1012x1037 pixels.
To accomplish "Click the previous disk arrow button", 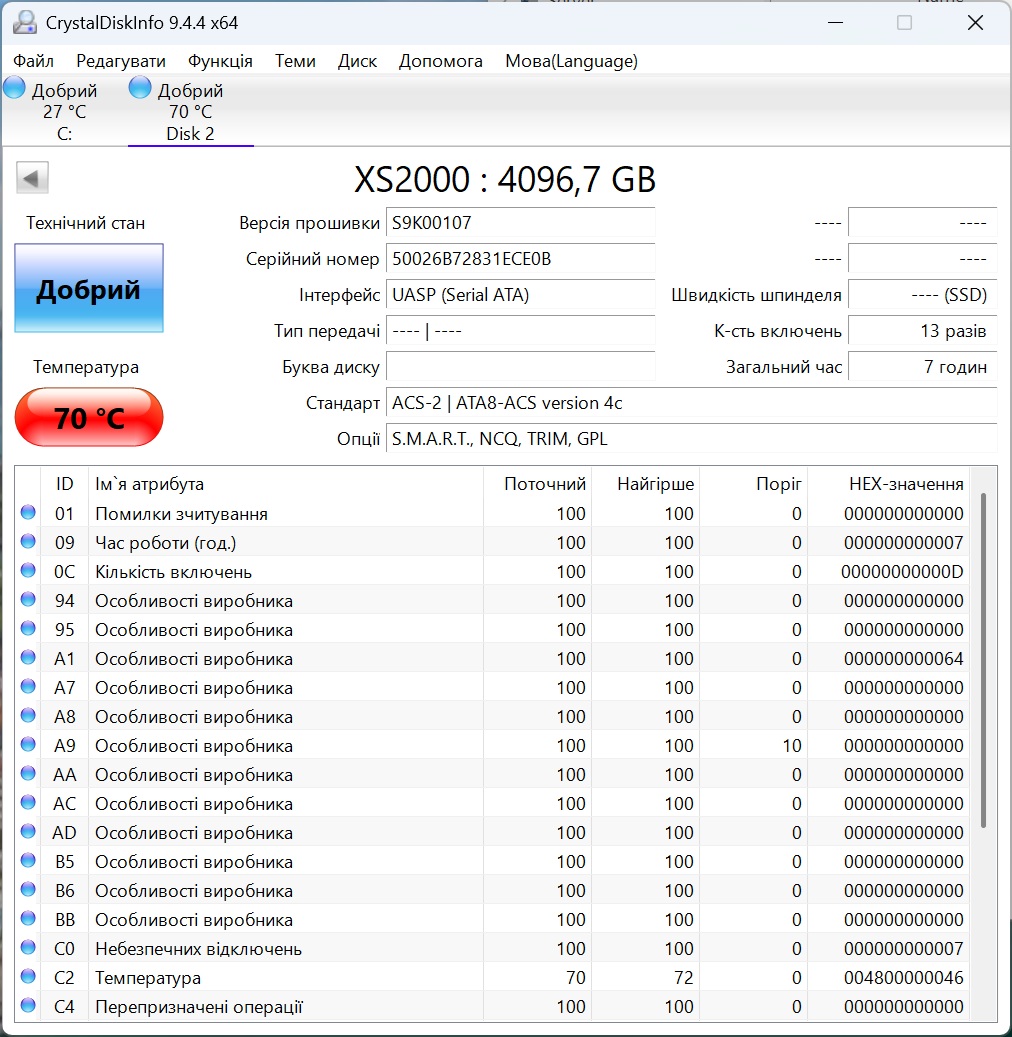I will [x=32, y=178].
